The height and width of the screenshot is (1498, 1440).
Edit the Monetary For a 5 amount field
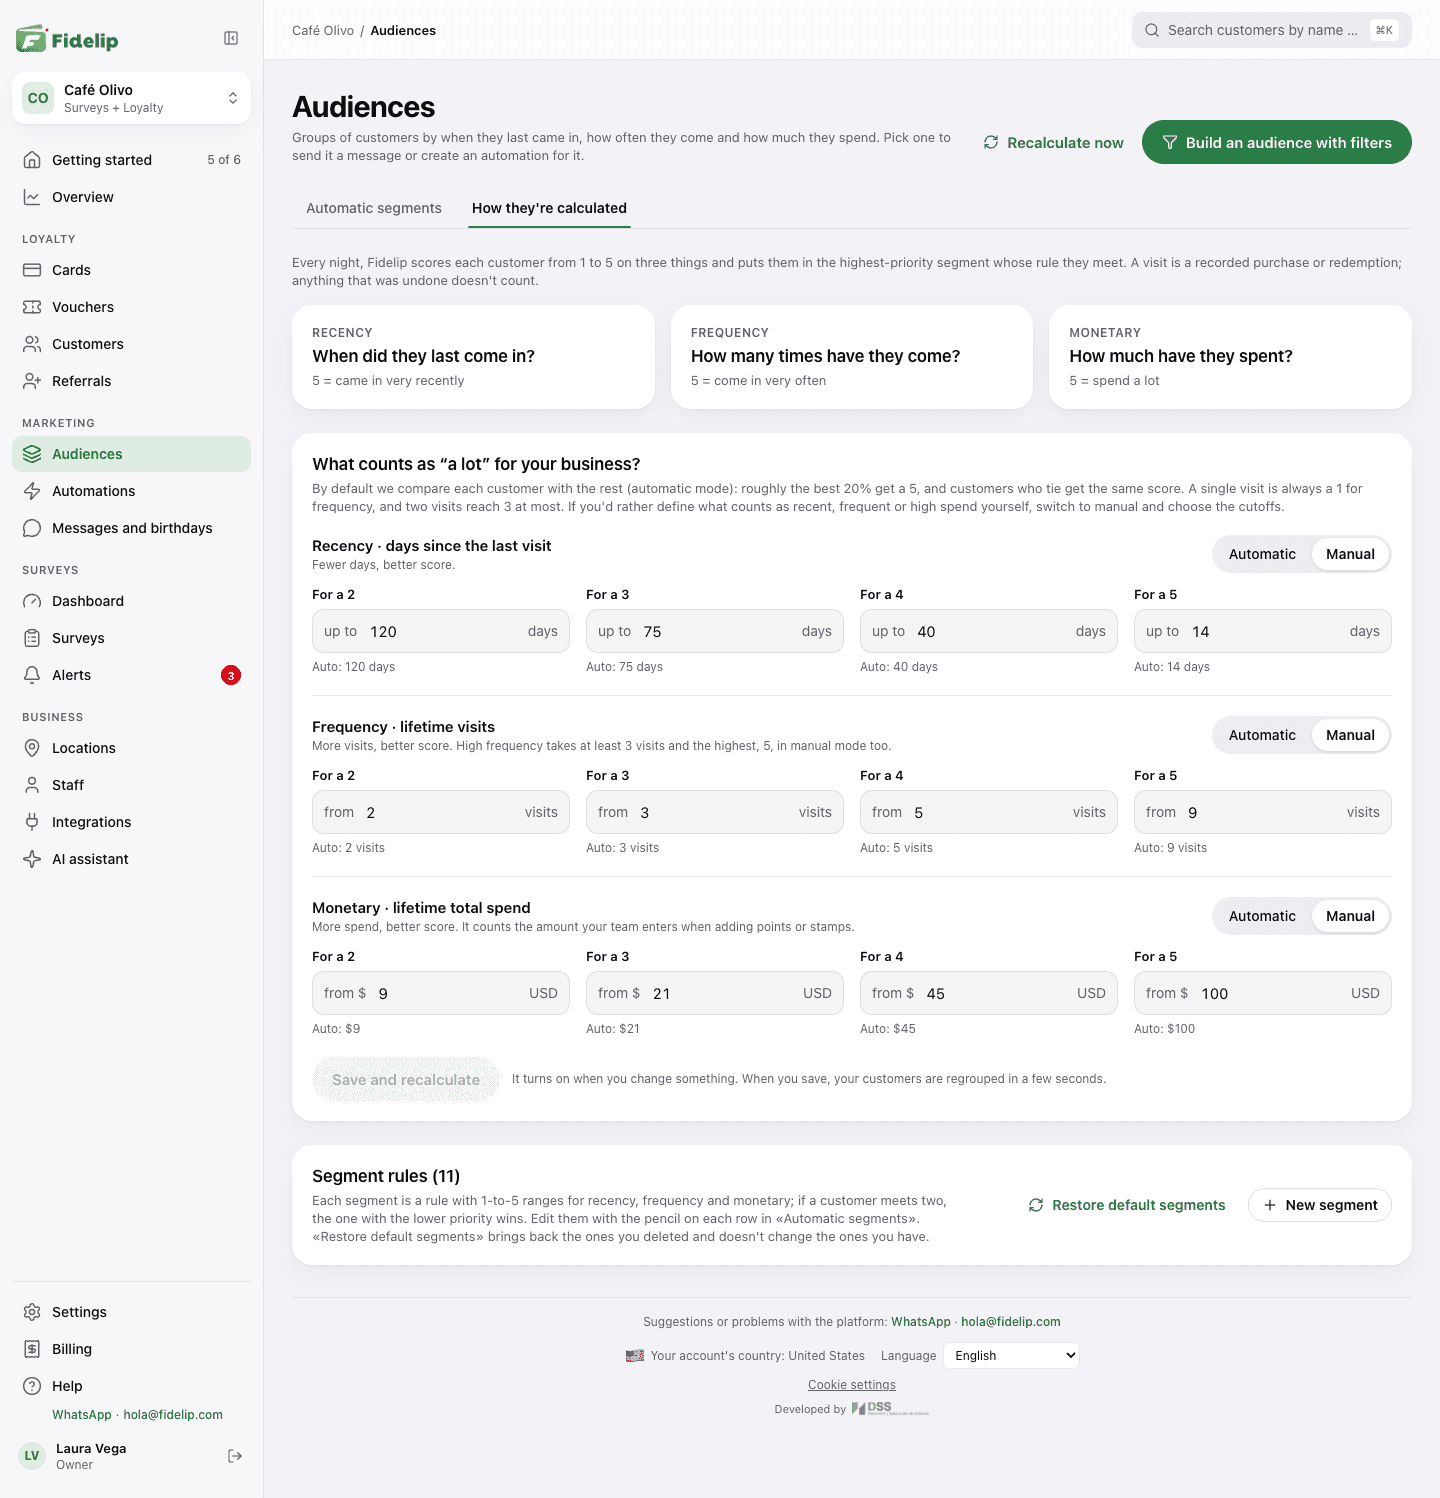[x=1263, y=993]
